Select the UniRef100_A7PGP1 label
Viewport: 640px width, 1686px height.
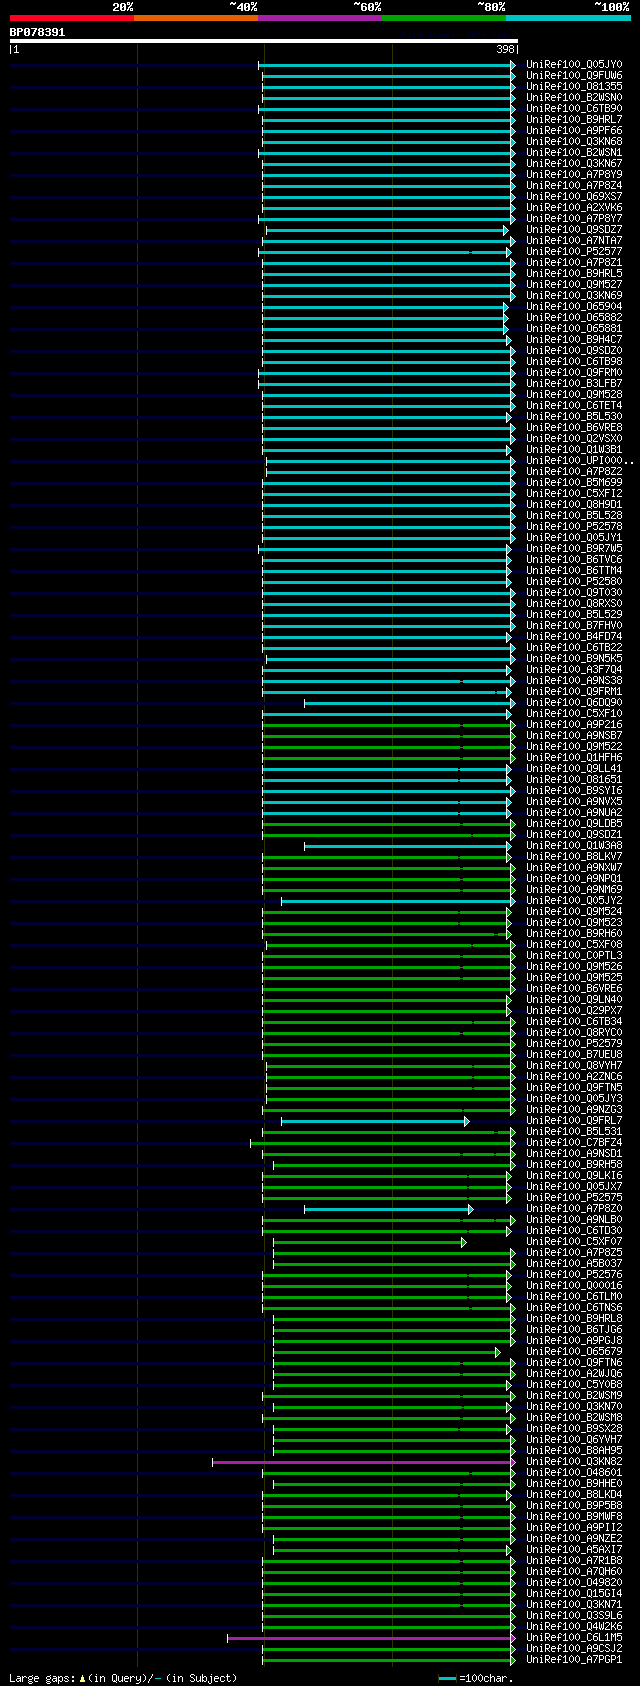pos(574,1660)
